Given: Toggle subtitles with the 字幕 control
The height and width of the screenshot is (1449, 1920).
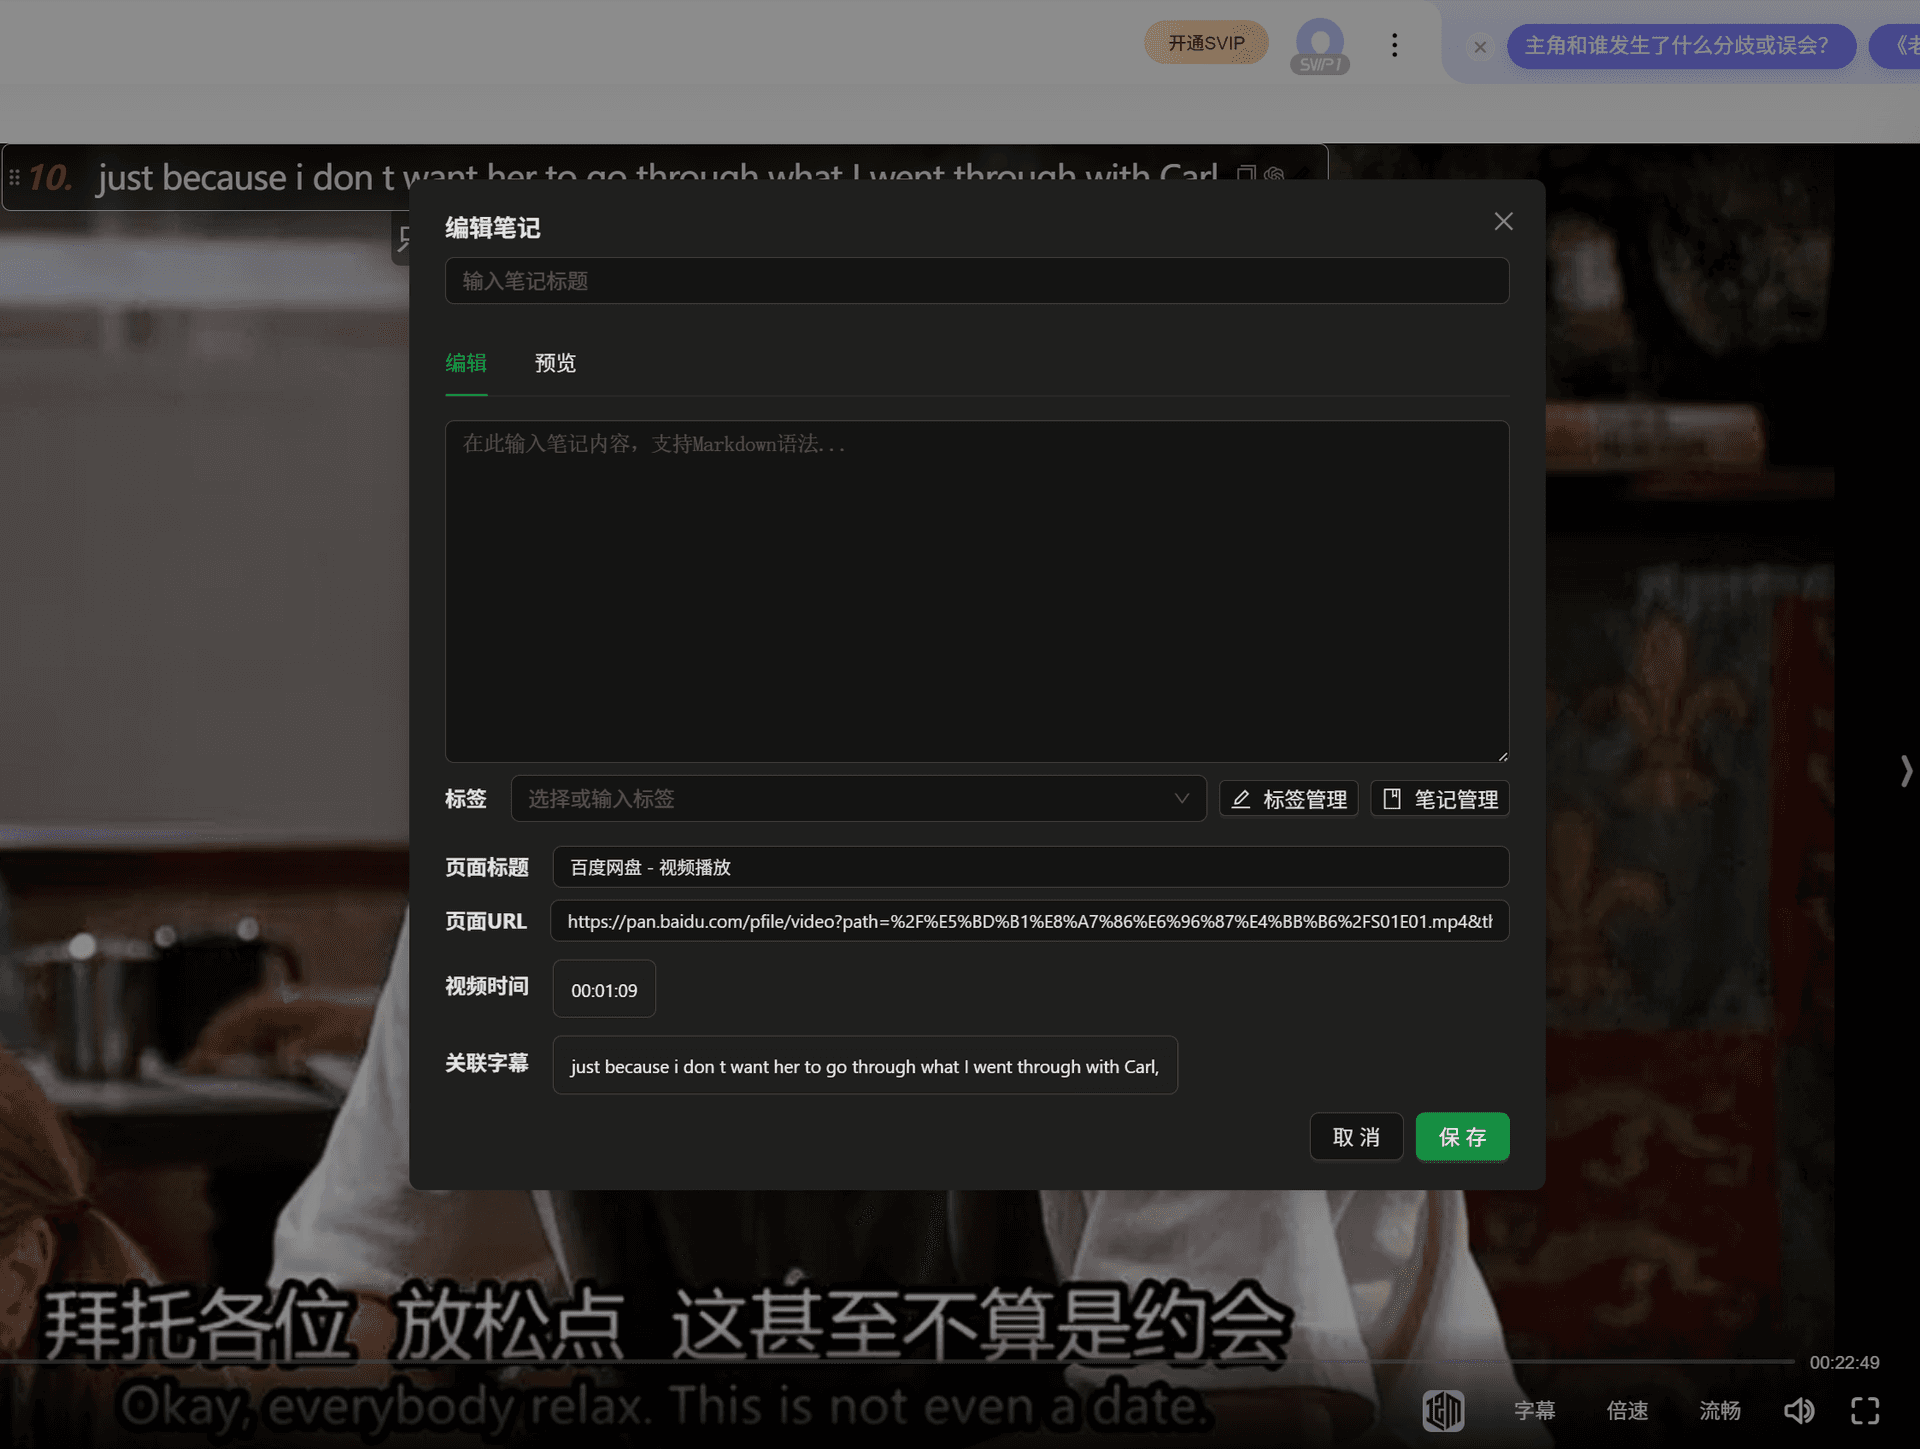Looking at the screenshot, I should pyautogui.click(x=1534, y=1411).
